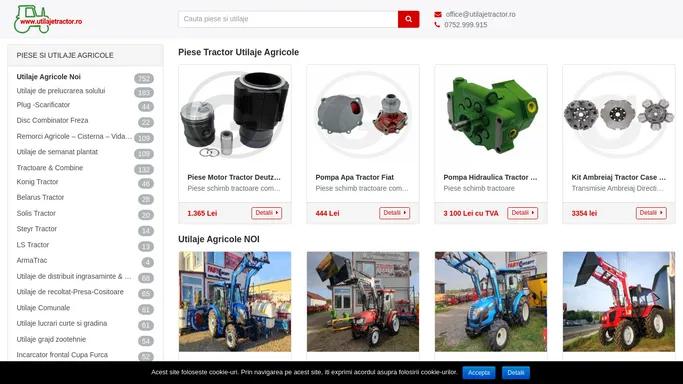Open Pompa Apa Tractor Fiat product image
Viewport: 683px width, 384px height.
click(363, 115)
